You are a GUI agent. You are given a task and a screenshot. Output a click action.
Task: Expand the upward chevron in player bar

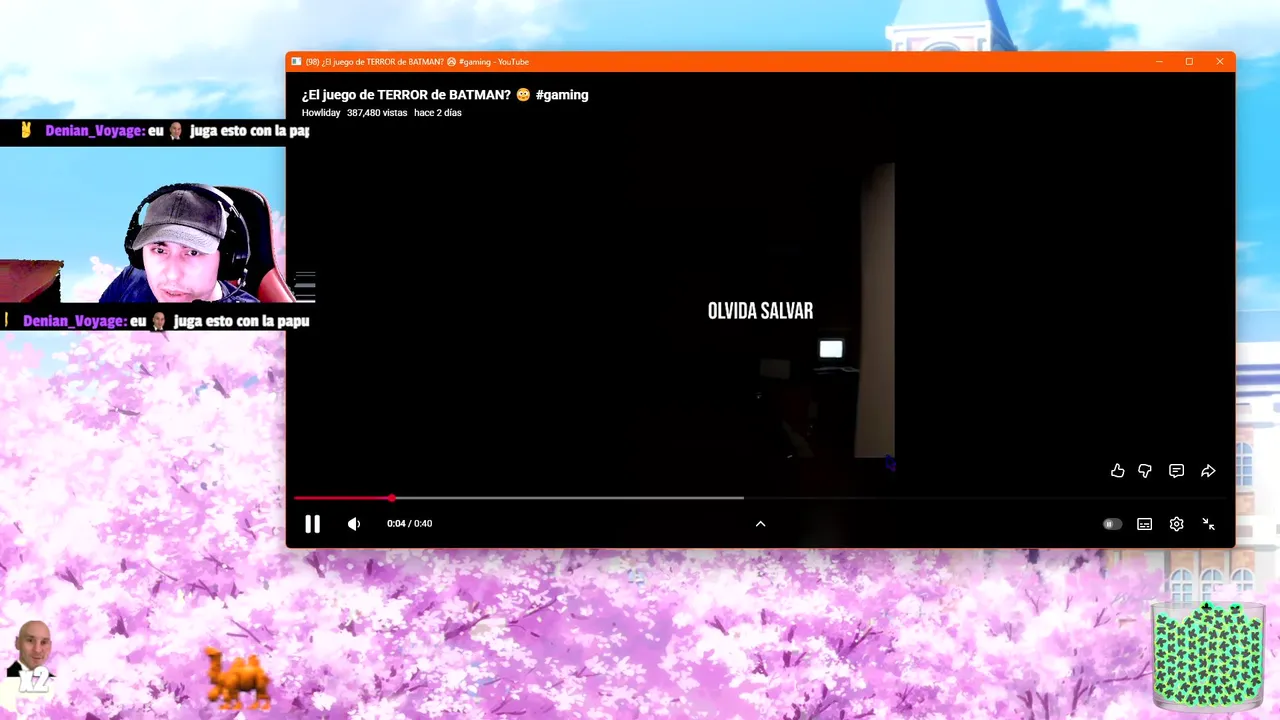pos(760,524)
